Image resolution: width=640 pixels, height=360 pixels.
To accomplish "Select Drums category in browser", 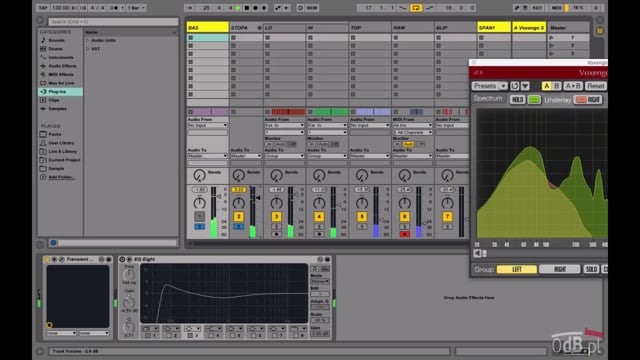I will 56,49.
